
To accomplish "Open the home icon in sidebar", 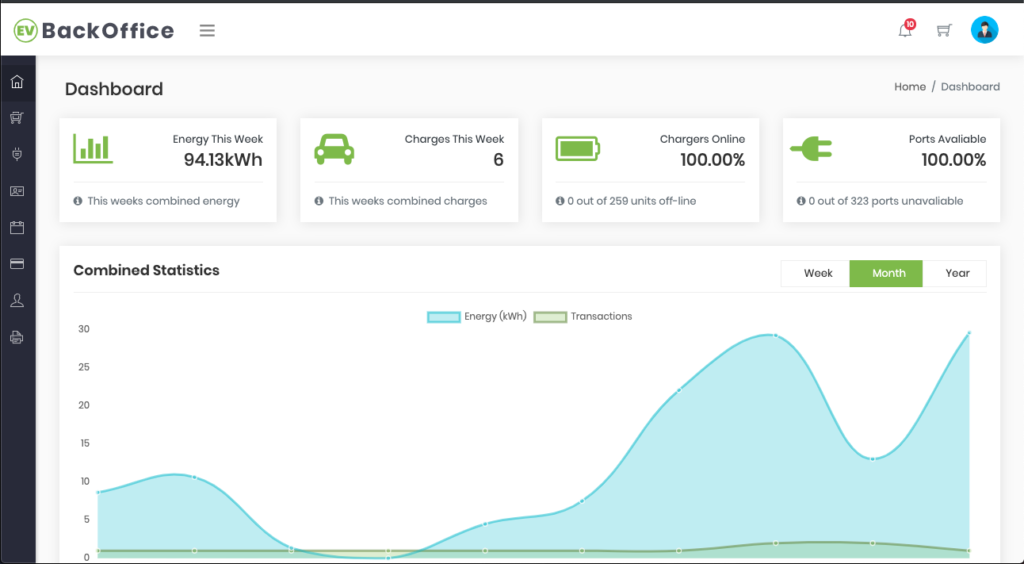I will pyautogui.click(x=17, y=81).
